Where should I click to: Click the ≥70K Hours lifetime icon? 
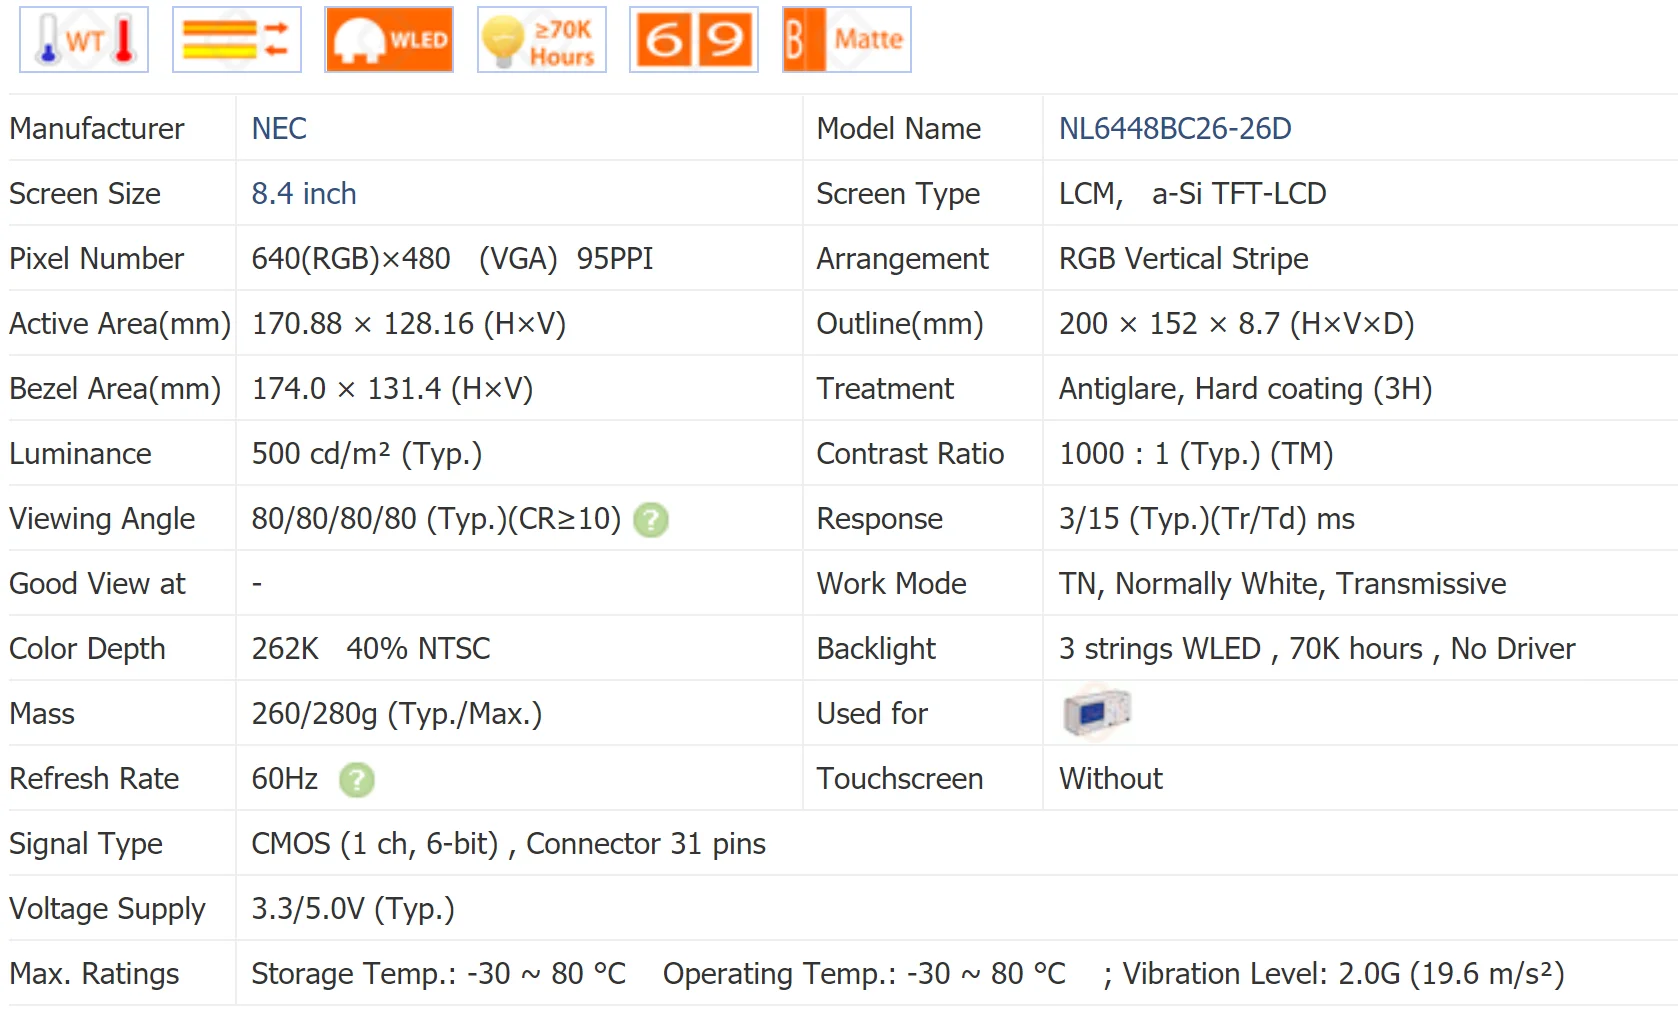542,40
